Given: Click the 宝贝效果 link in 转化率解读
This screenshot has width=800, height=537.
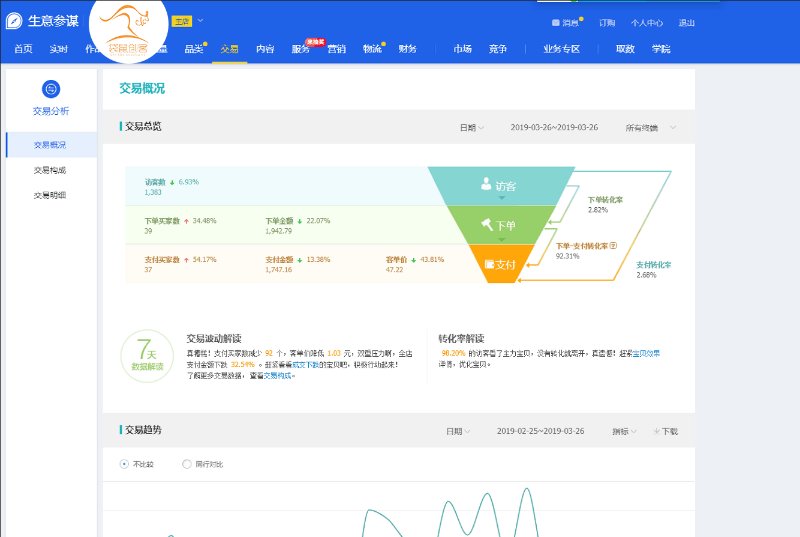Looking at the screenshot, I should (646, 353).
